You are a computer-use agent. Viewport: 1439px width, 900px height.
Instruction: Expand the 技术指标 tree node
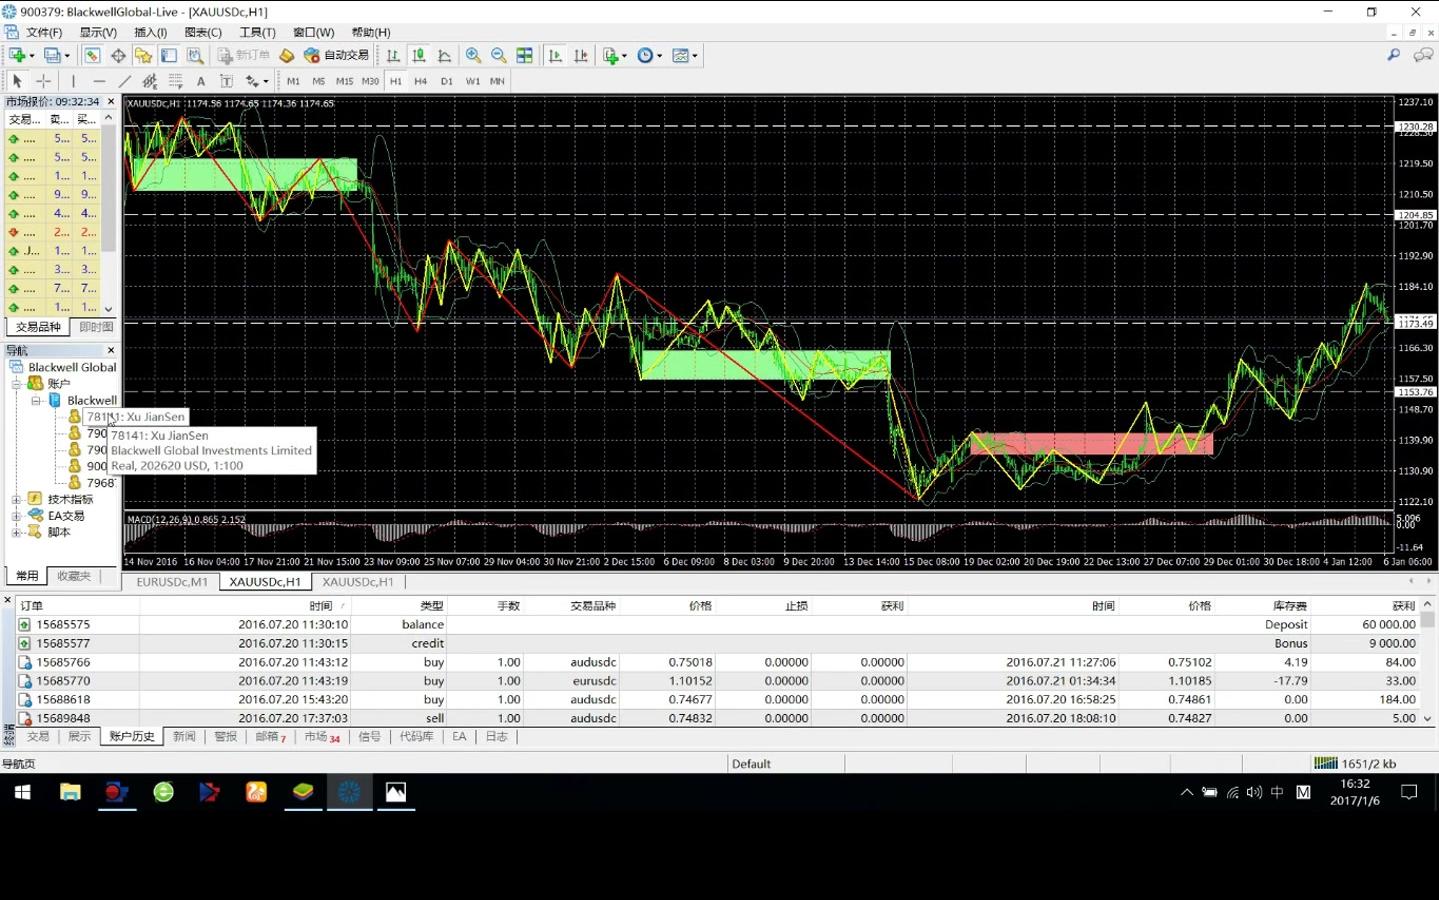[16, 499]
